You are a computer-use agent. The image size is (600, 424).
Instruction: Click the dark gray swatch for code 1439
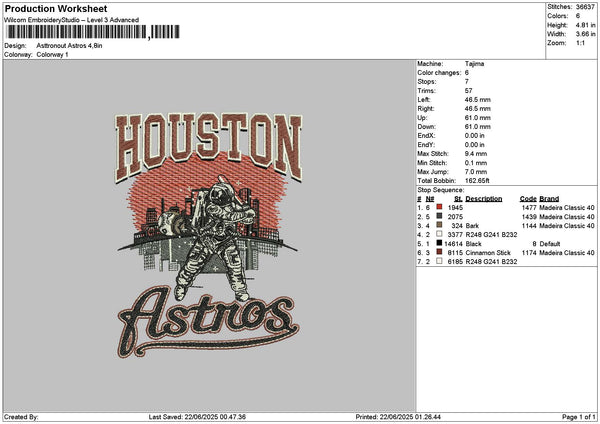click(x=439, y=216)
